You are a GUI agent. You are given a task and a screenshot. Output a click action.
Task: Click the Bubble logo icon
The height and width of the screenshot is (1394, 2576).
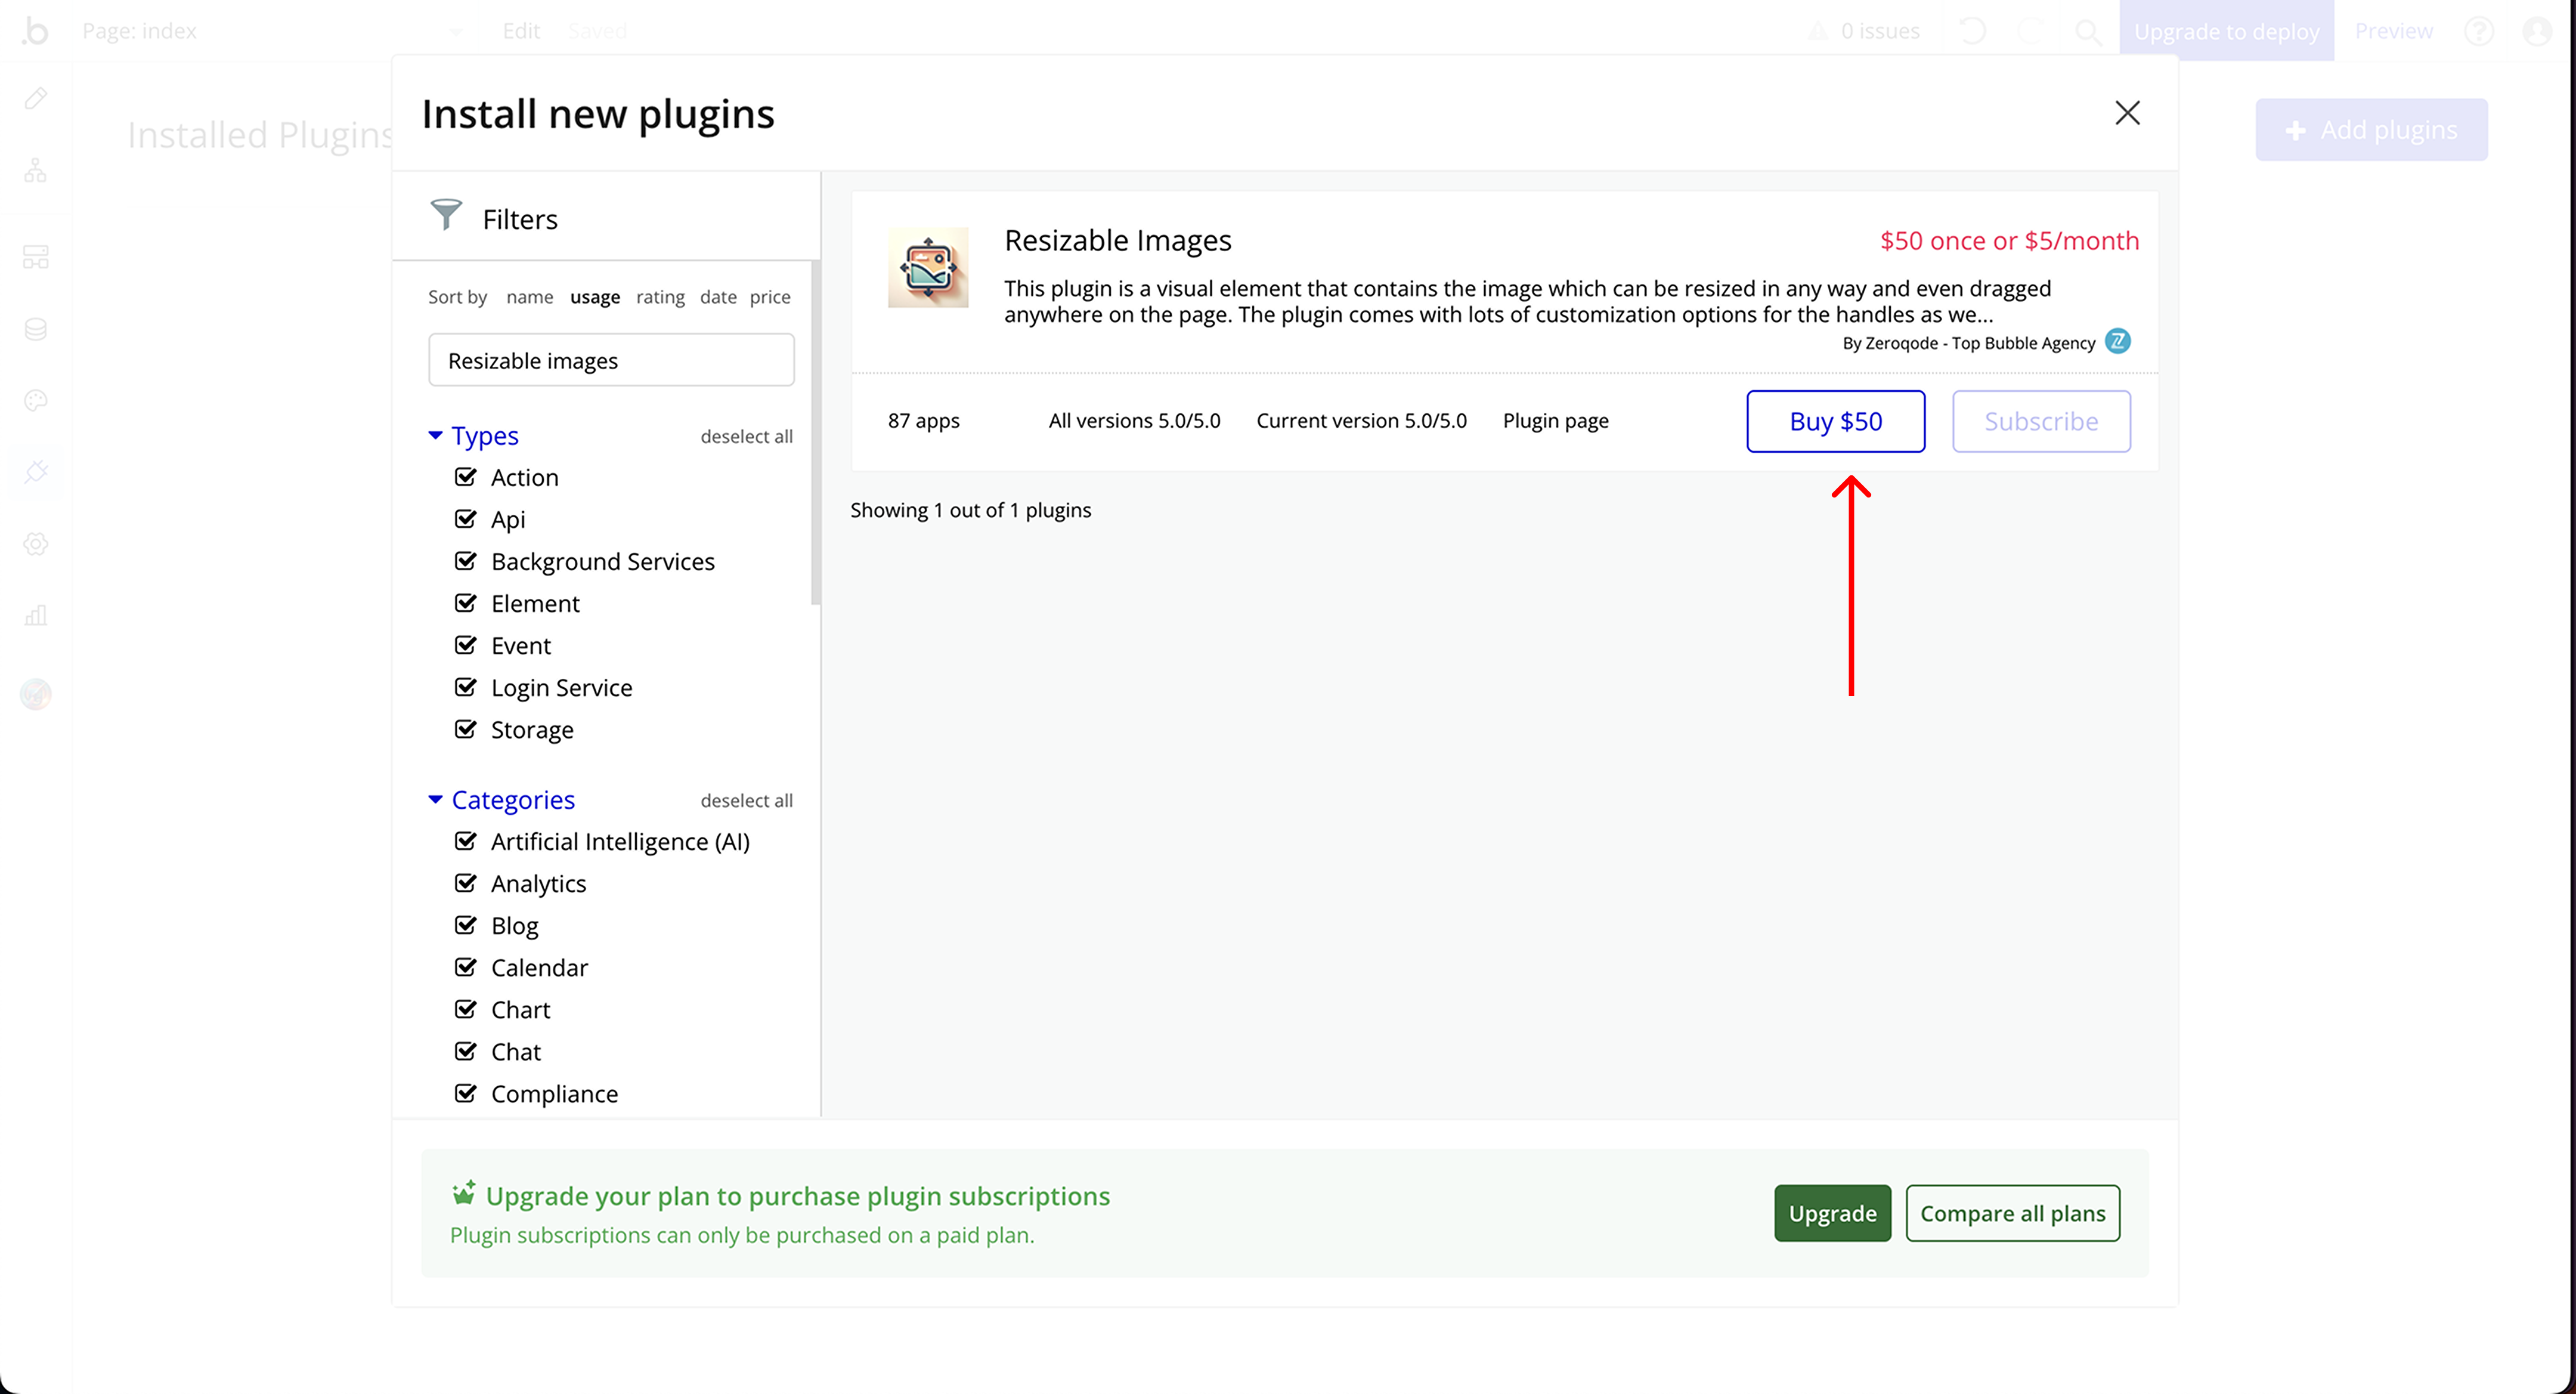pos(35,31)
